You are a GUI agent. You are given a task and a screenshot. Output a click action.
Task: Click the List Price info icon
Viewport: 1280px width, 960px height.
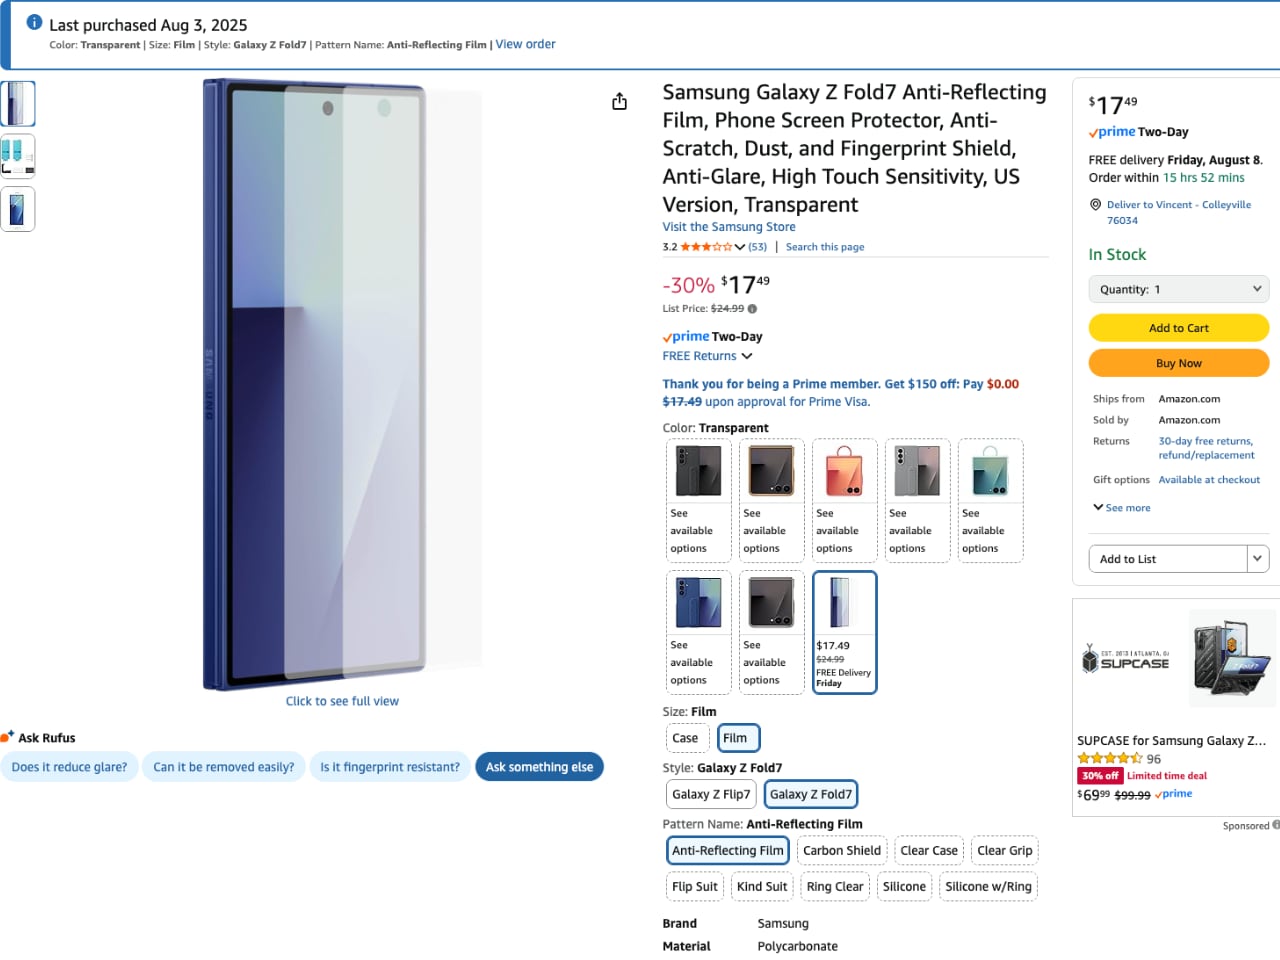[752, 309]
